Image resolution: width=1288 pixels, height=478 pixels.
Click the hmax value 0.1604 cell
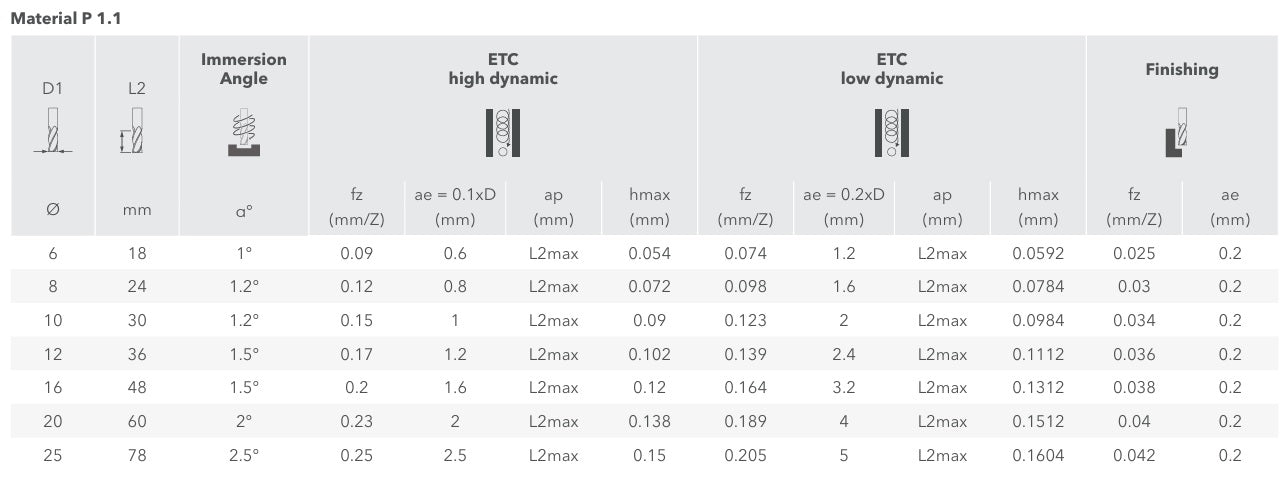[1038, 455]
